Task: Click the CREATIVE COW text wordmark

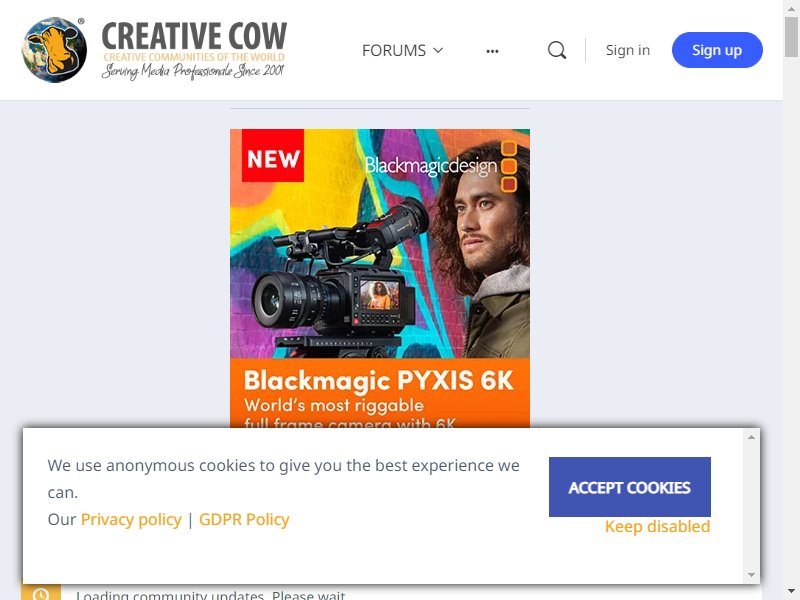Action: pyautogui.click(x=194, y=35)
